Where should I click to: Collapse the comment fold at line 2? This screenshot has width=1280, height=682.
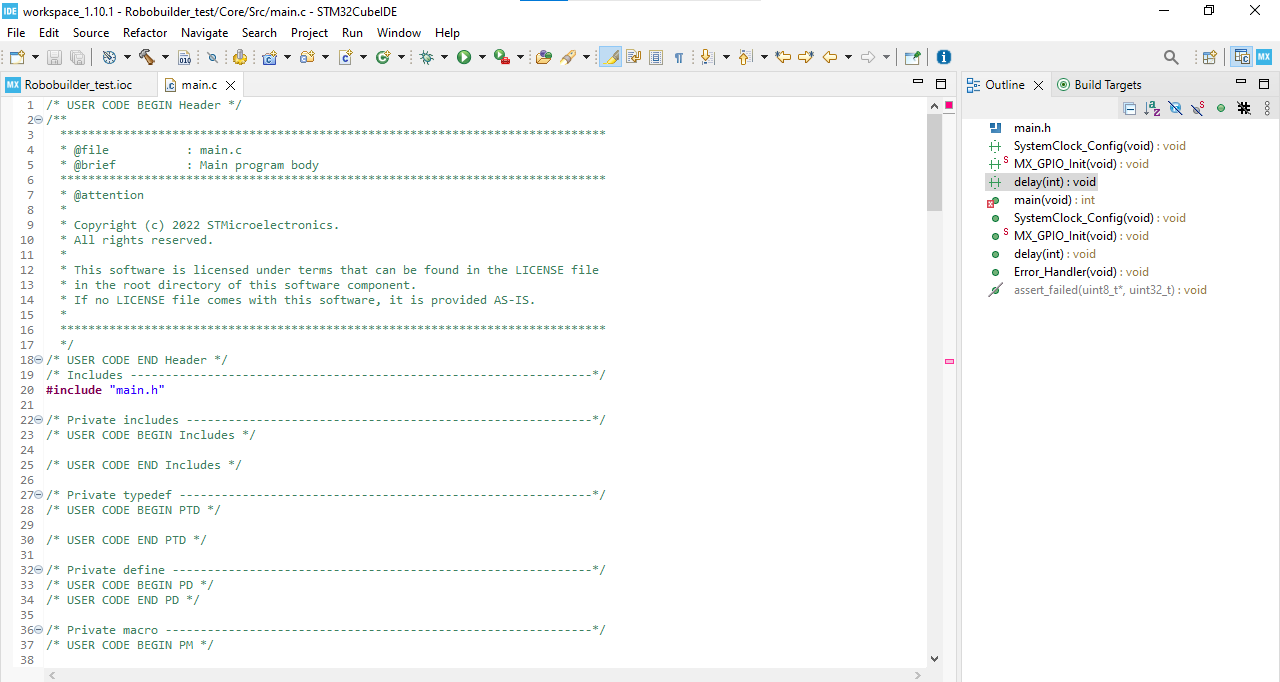tap(39, 120)
